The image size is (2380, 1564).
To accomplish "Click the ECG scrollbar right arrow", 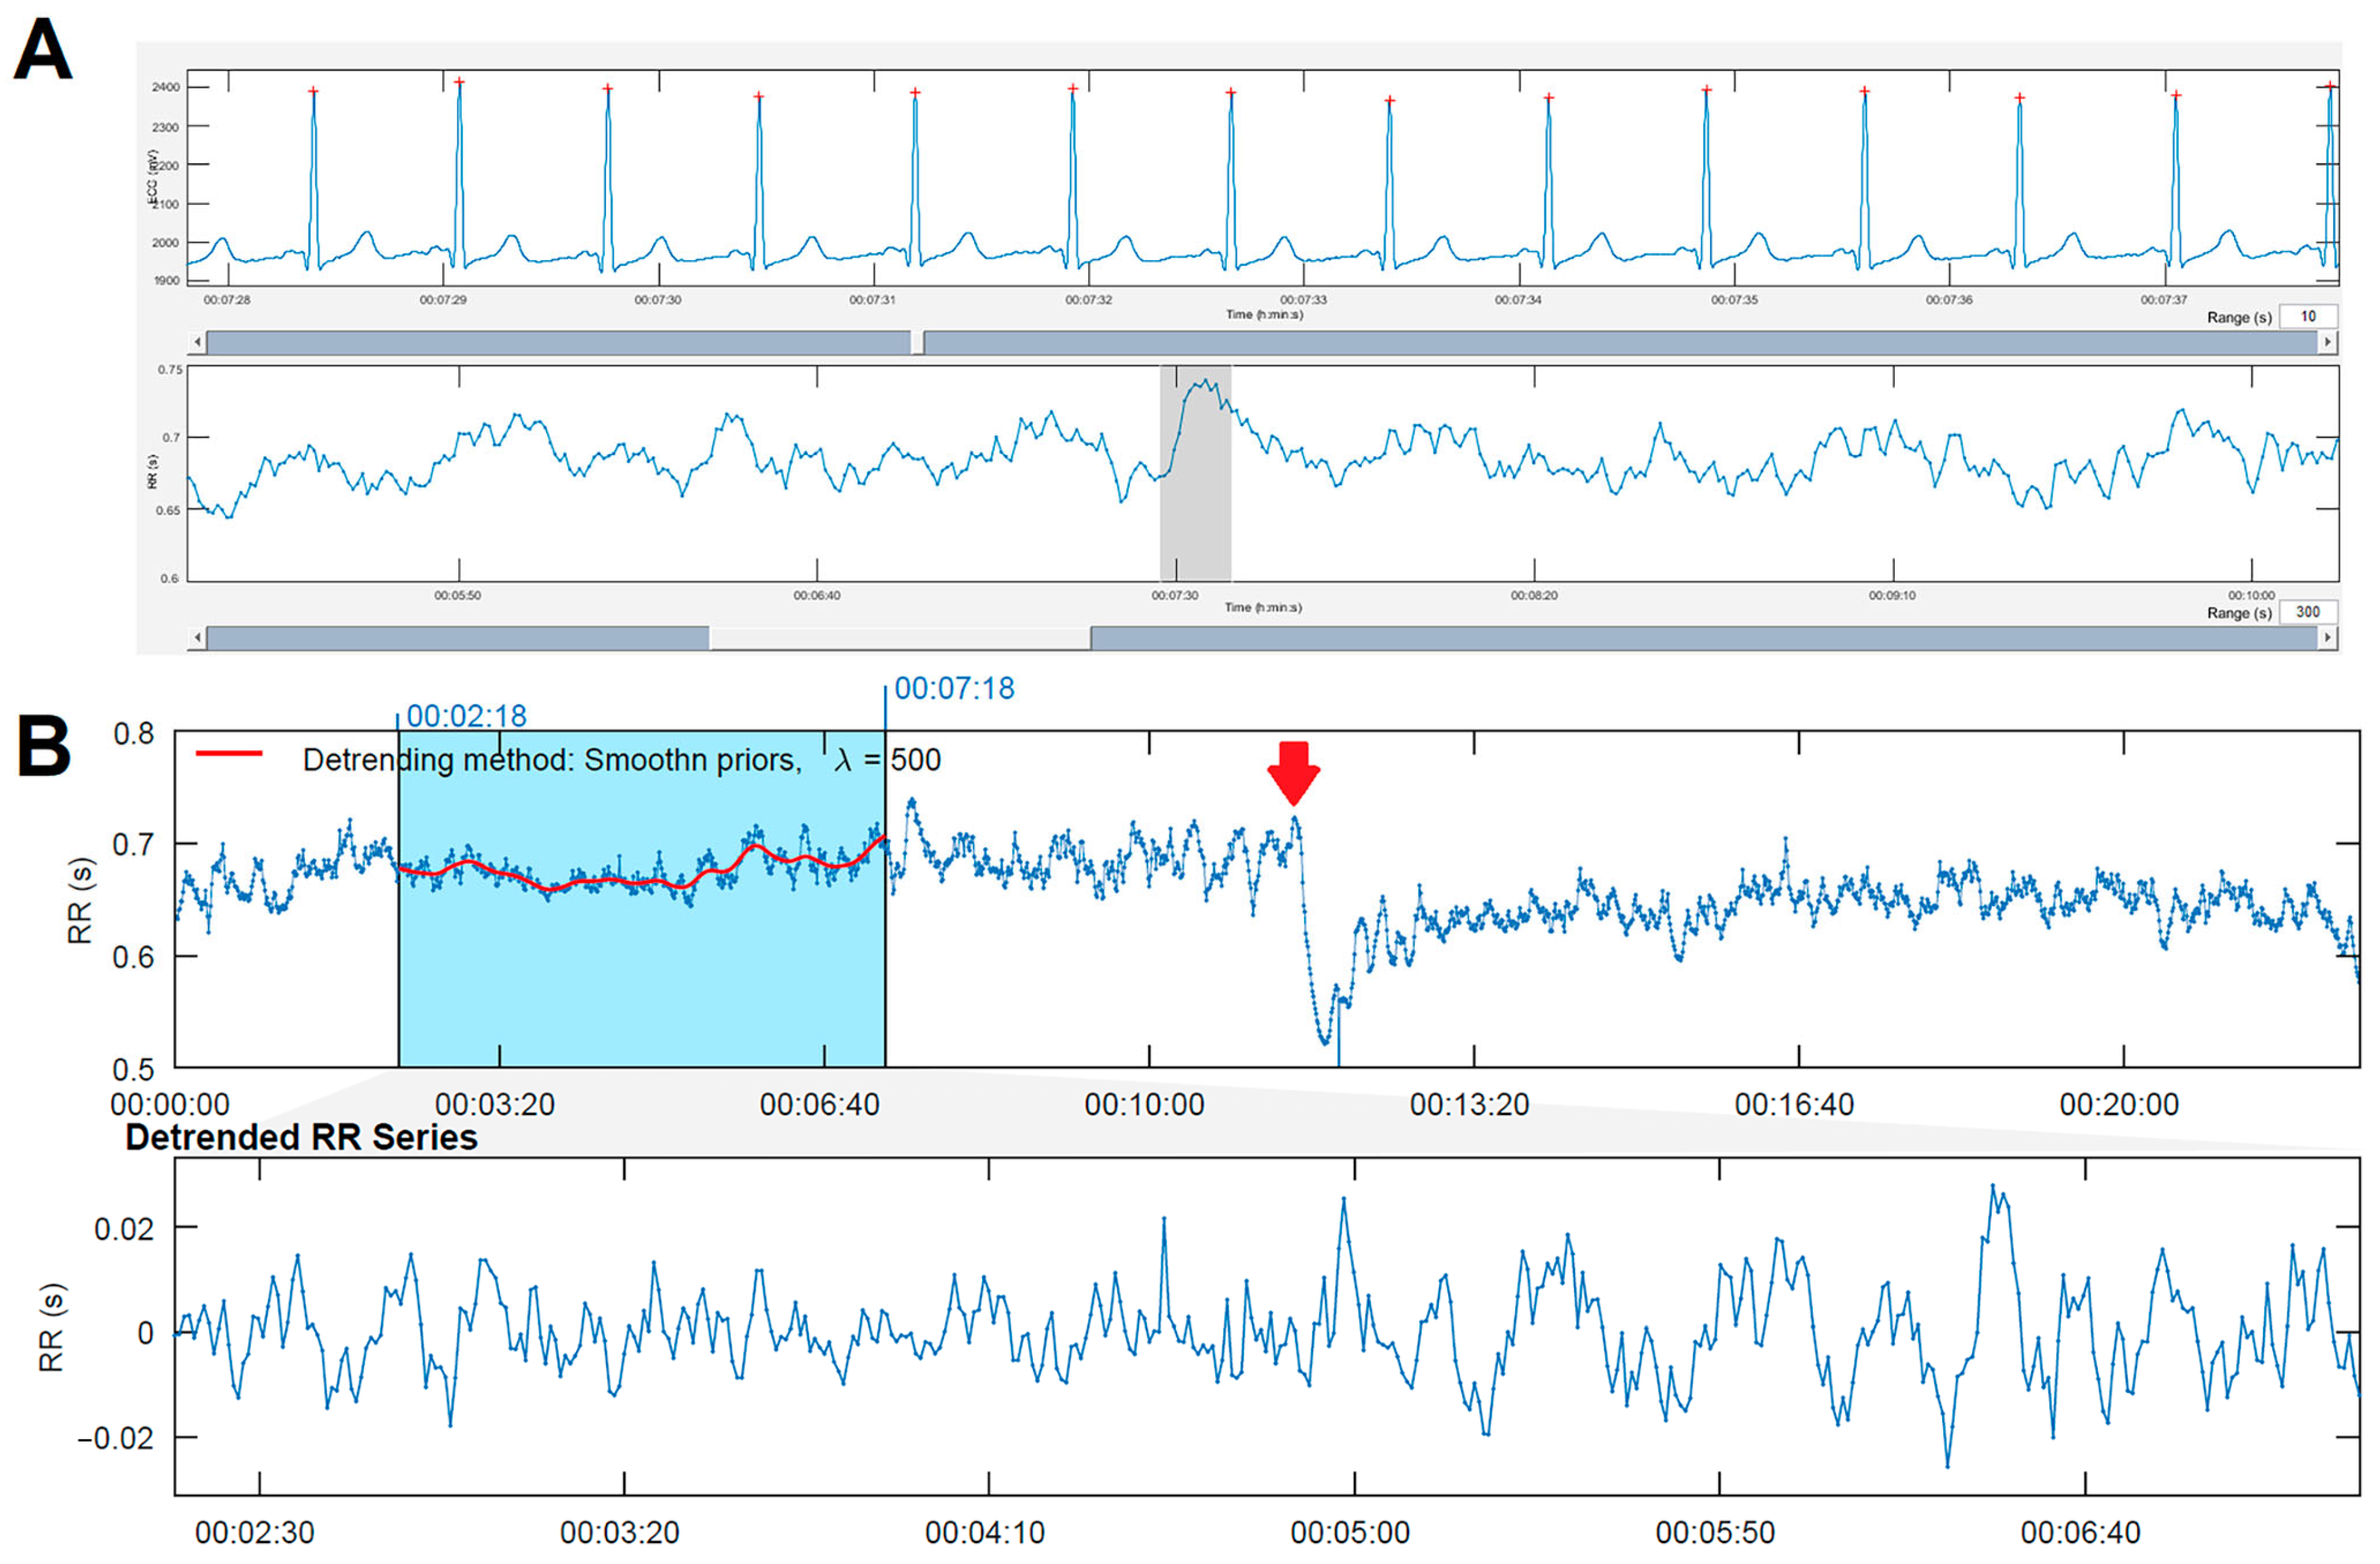I will coord(2328,342).
